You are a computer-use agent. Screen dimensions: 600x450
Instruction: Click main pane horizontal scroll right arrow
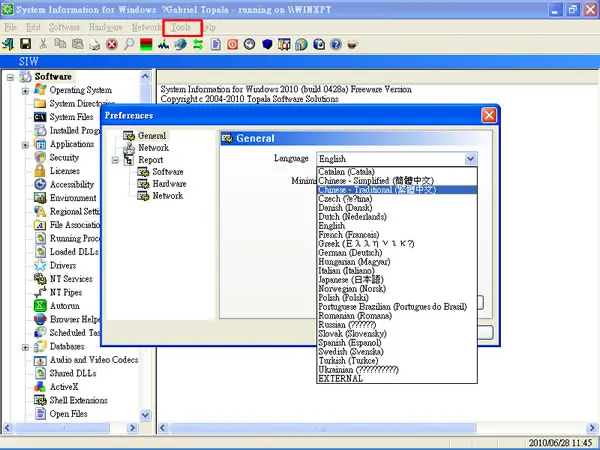592,427
